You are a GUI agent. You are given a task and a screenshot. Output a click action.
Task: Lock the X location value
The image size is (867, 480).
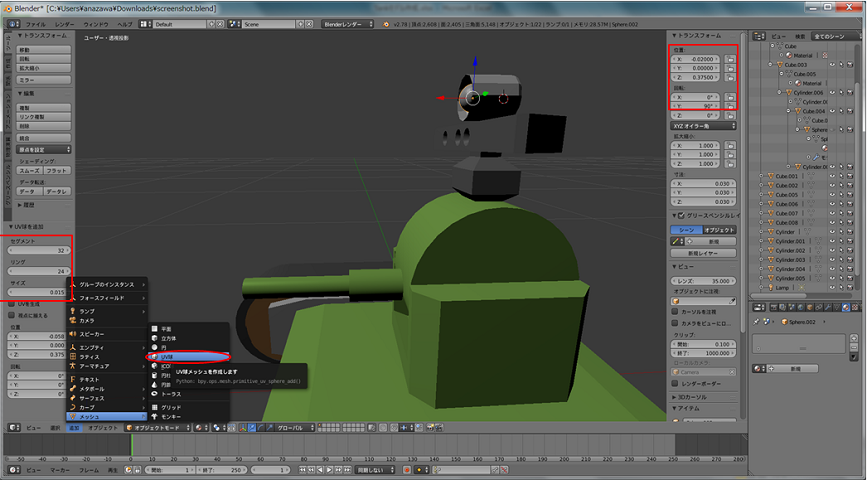731,59
